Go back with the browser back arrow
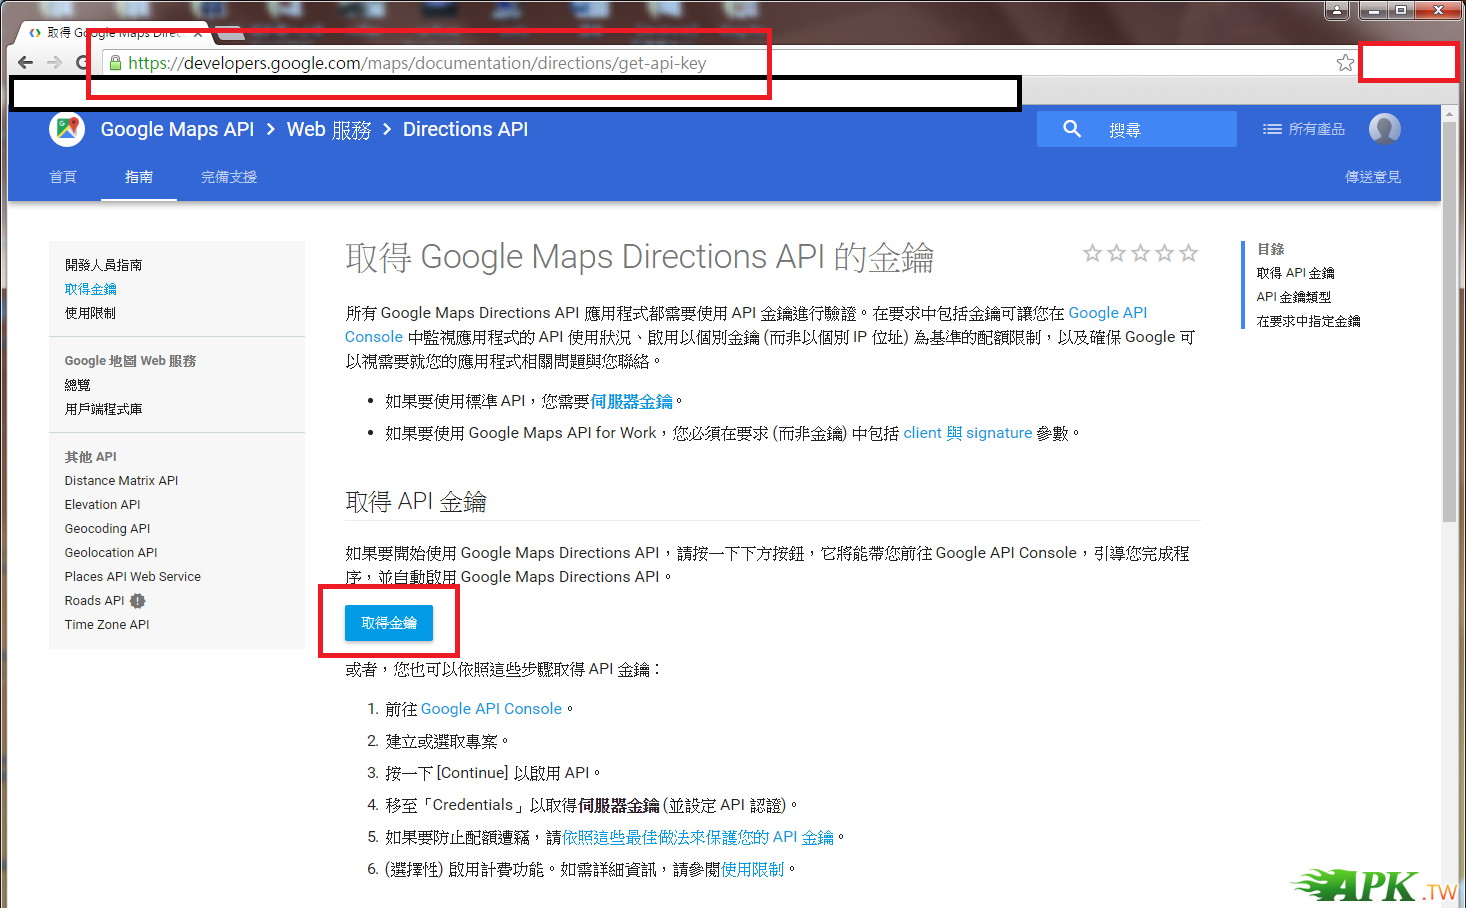1466x908 pixels. tap(26, 62)
